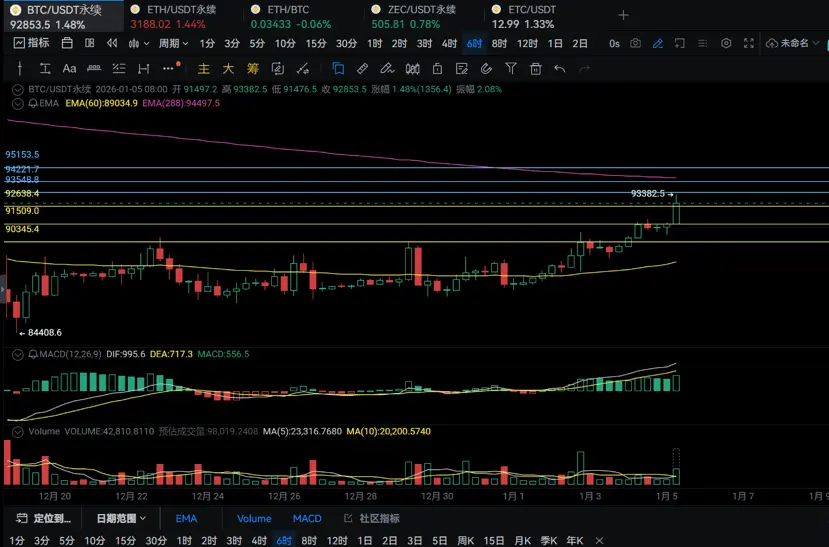Open the 周期 period dropdown
The height and width of the screenshot is (547, 829).
click(x=173, y=43)
